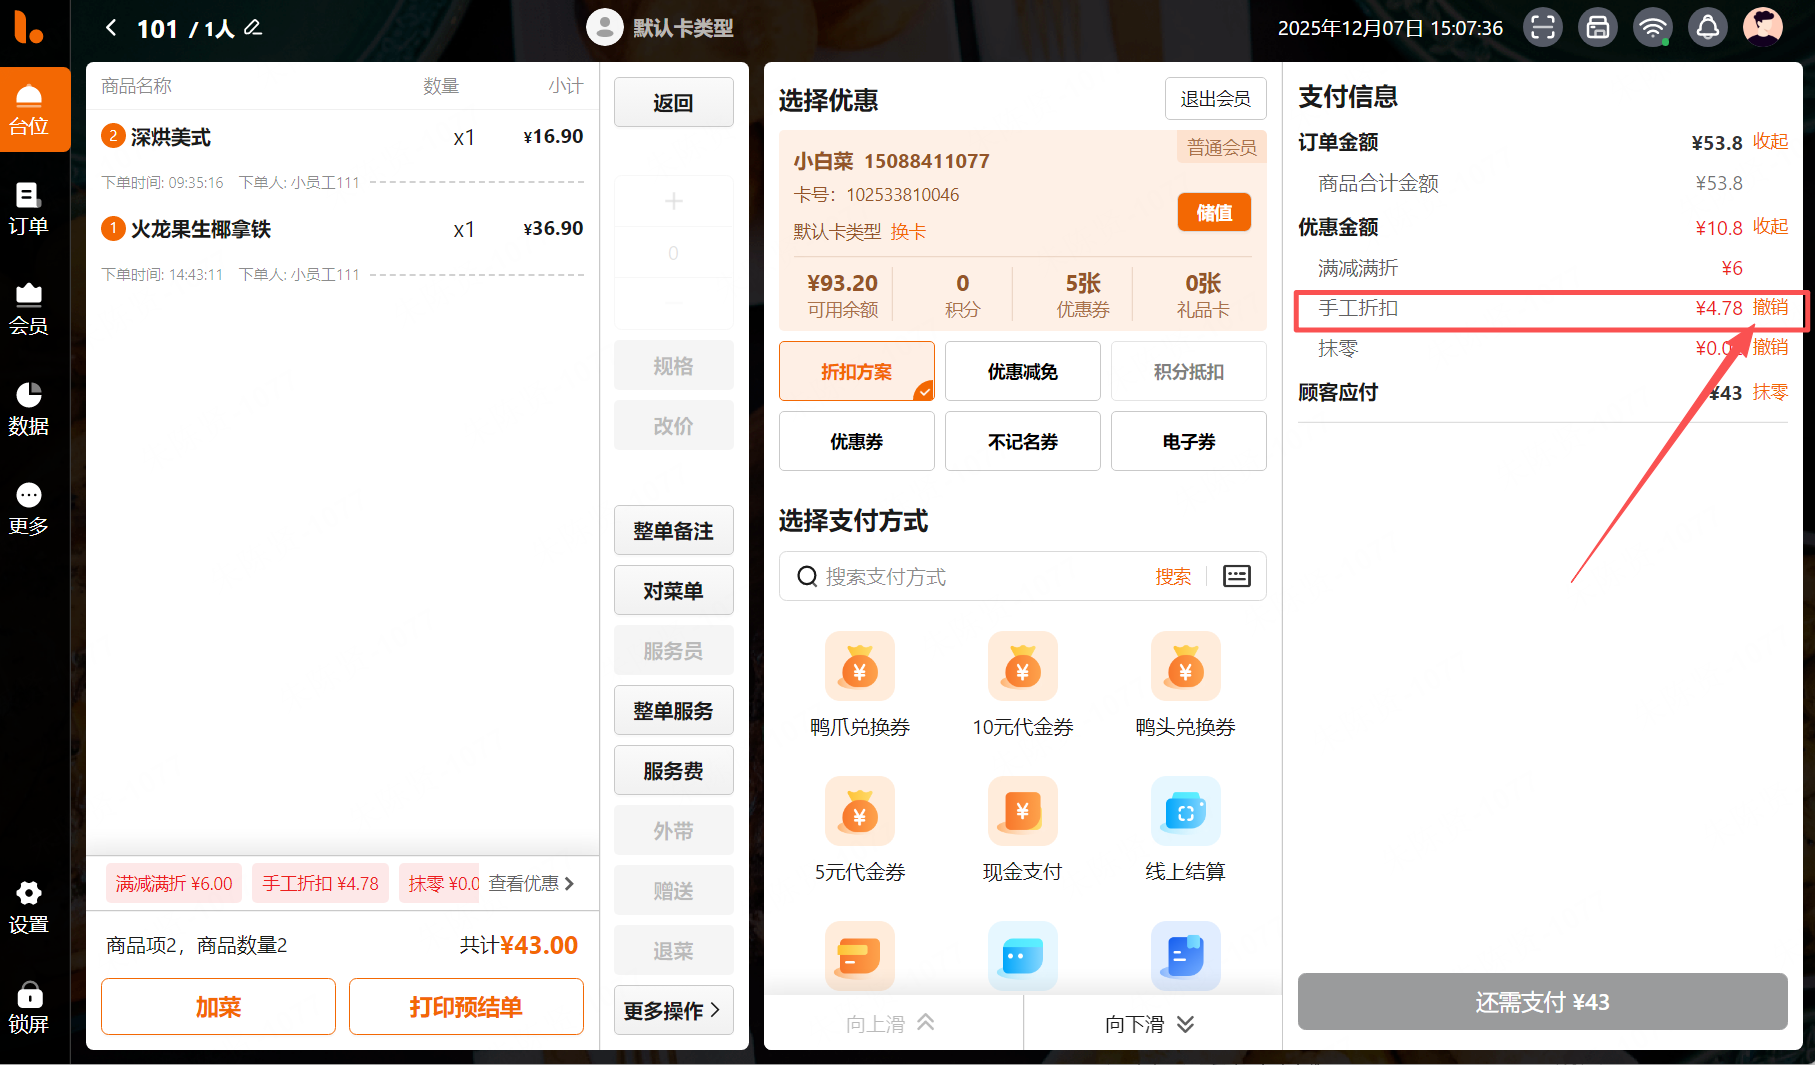
Task: Click 向上滑 to page payment methods up
Action: [891, 1023]
